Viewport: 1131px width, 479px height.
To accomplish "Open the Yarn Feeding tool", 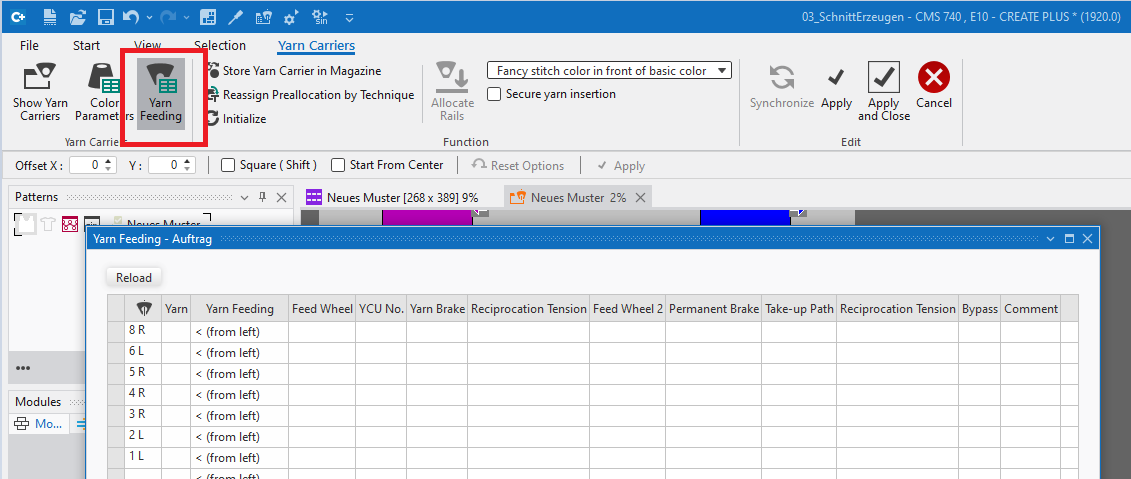I will pos(160,93).
